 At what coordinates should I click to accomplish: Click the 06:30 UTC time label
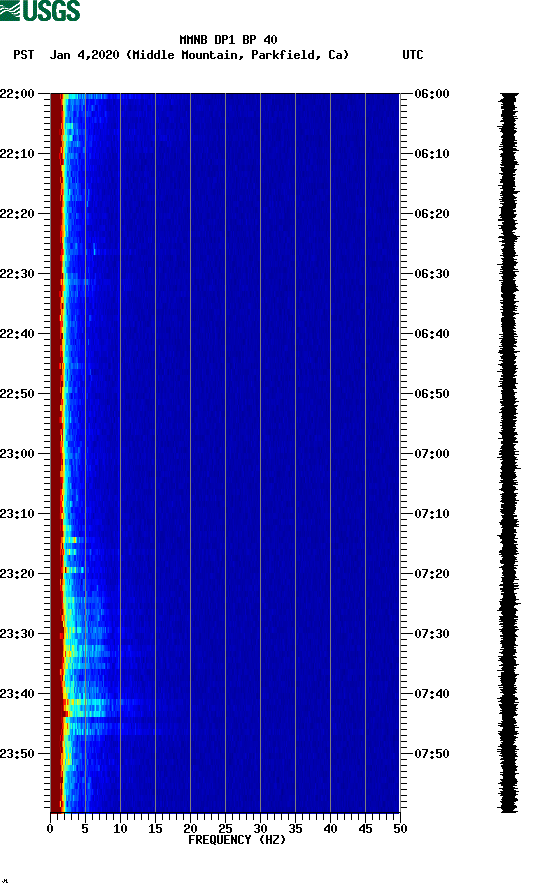pyautogui.click(x=432, y=274)
